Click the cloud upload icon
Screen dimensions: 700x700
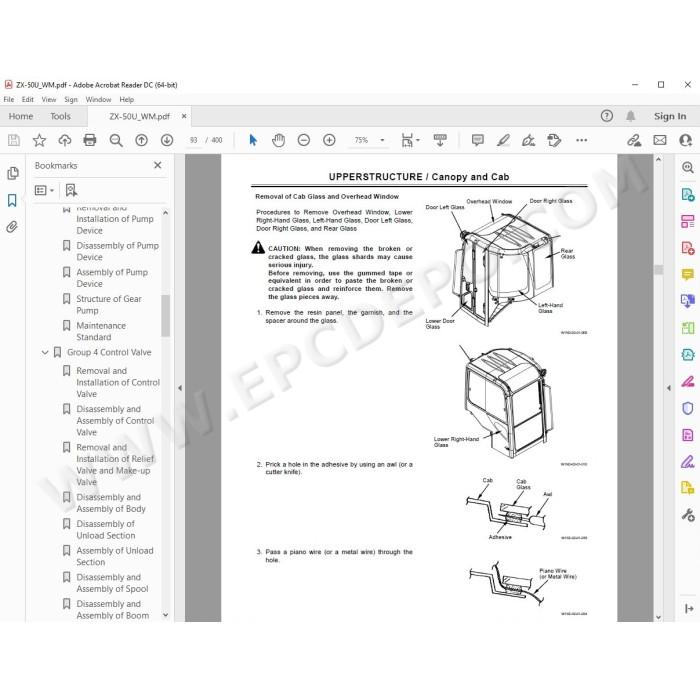coord(65,140)
